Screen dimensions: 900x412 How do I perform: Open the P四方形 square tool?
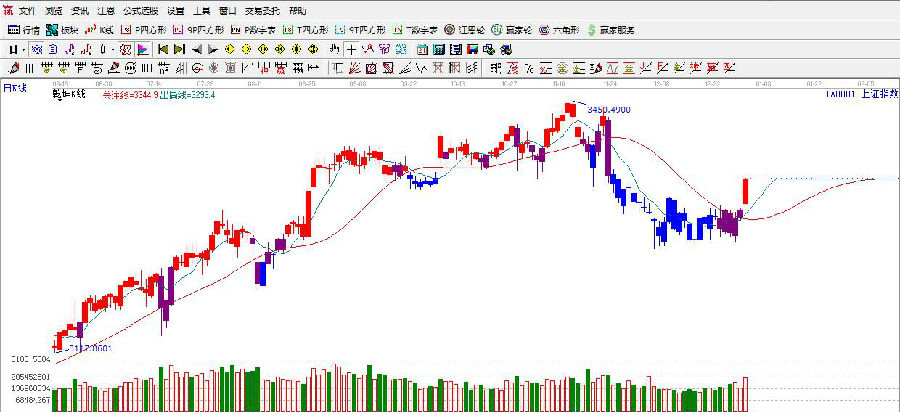143,30
